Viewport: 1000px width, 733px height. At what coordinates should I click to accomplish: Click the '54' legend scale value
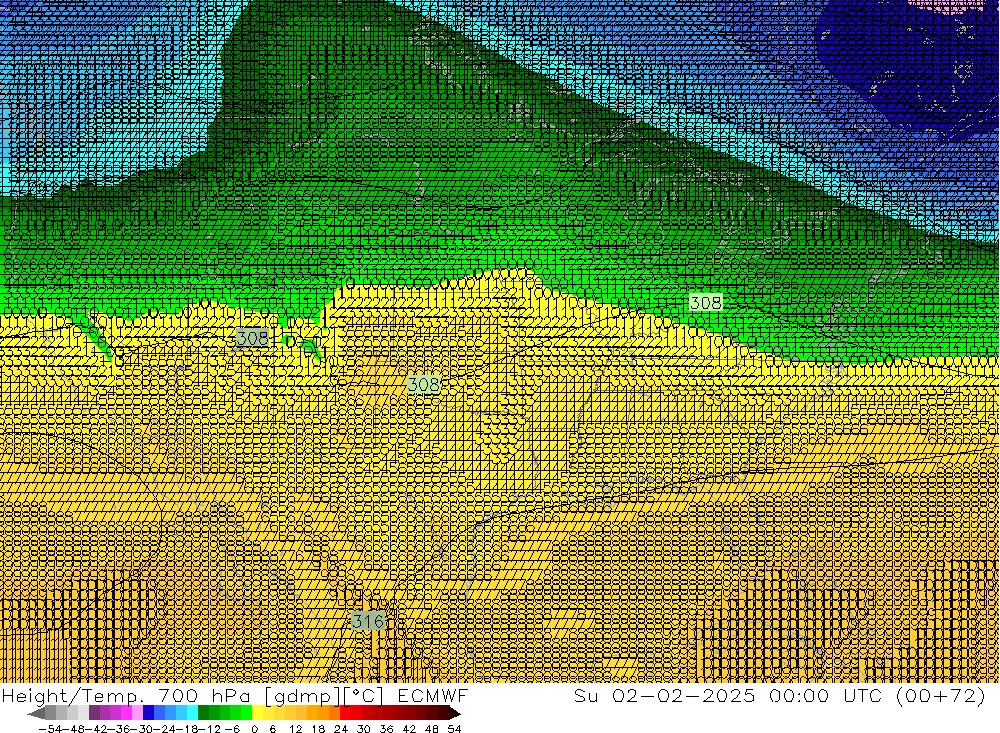(x=454, y=729)
